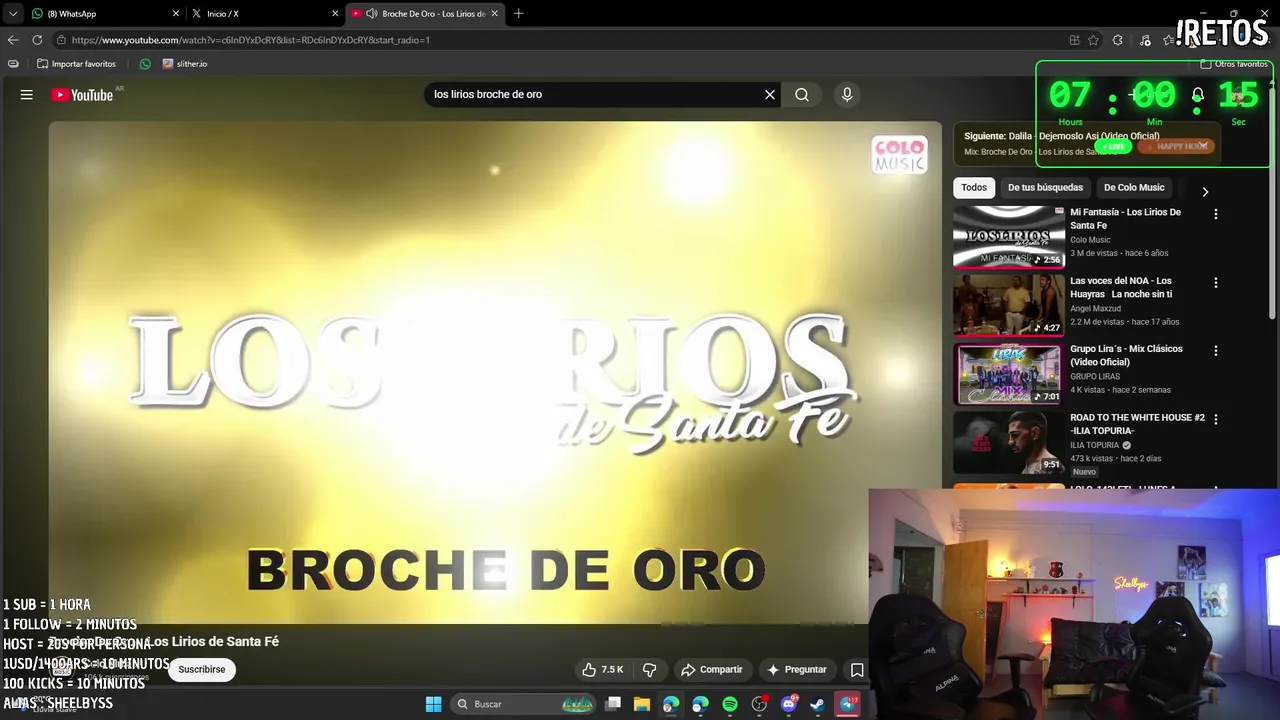
Task: Open WhatsApp bookmark icon in favorites bar
Action: pyautogui.click(x=145, y=64)
